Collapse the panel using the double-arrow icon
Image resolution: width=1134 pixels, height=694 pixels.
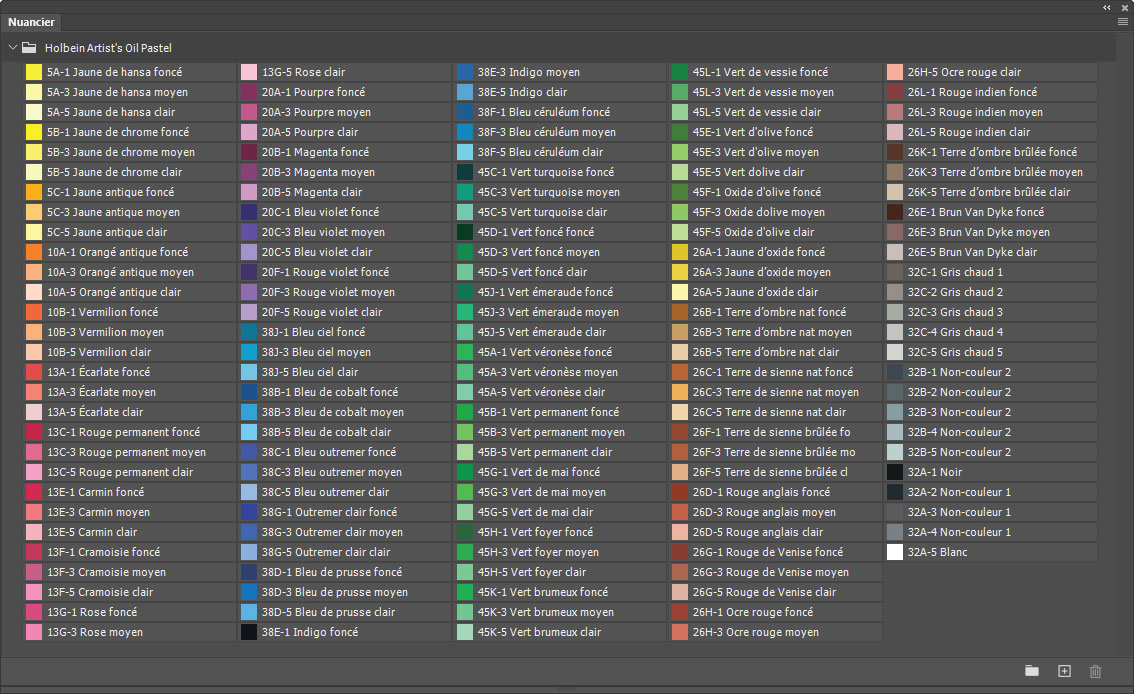coord(1107,7)
